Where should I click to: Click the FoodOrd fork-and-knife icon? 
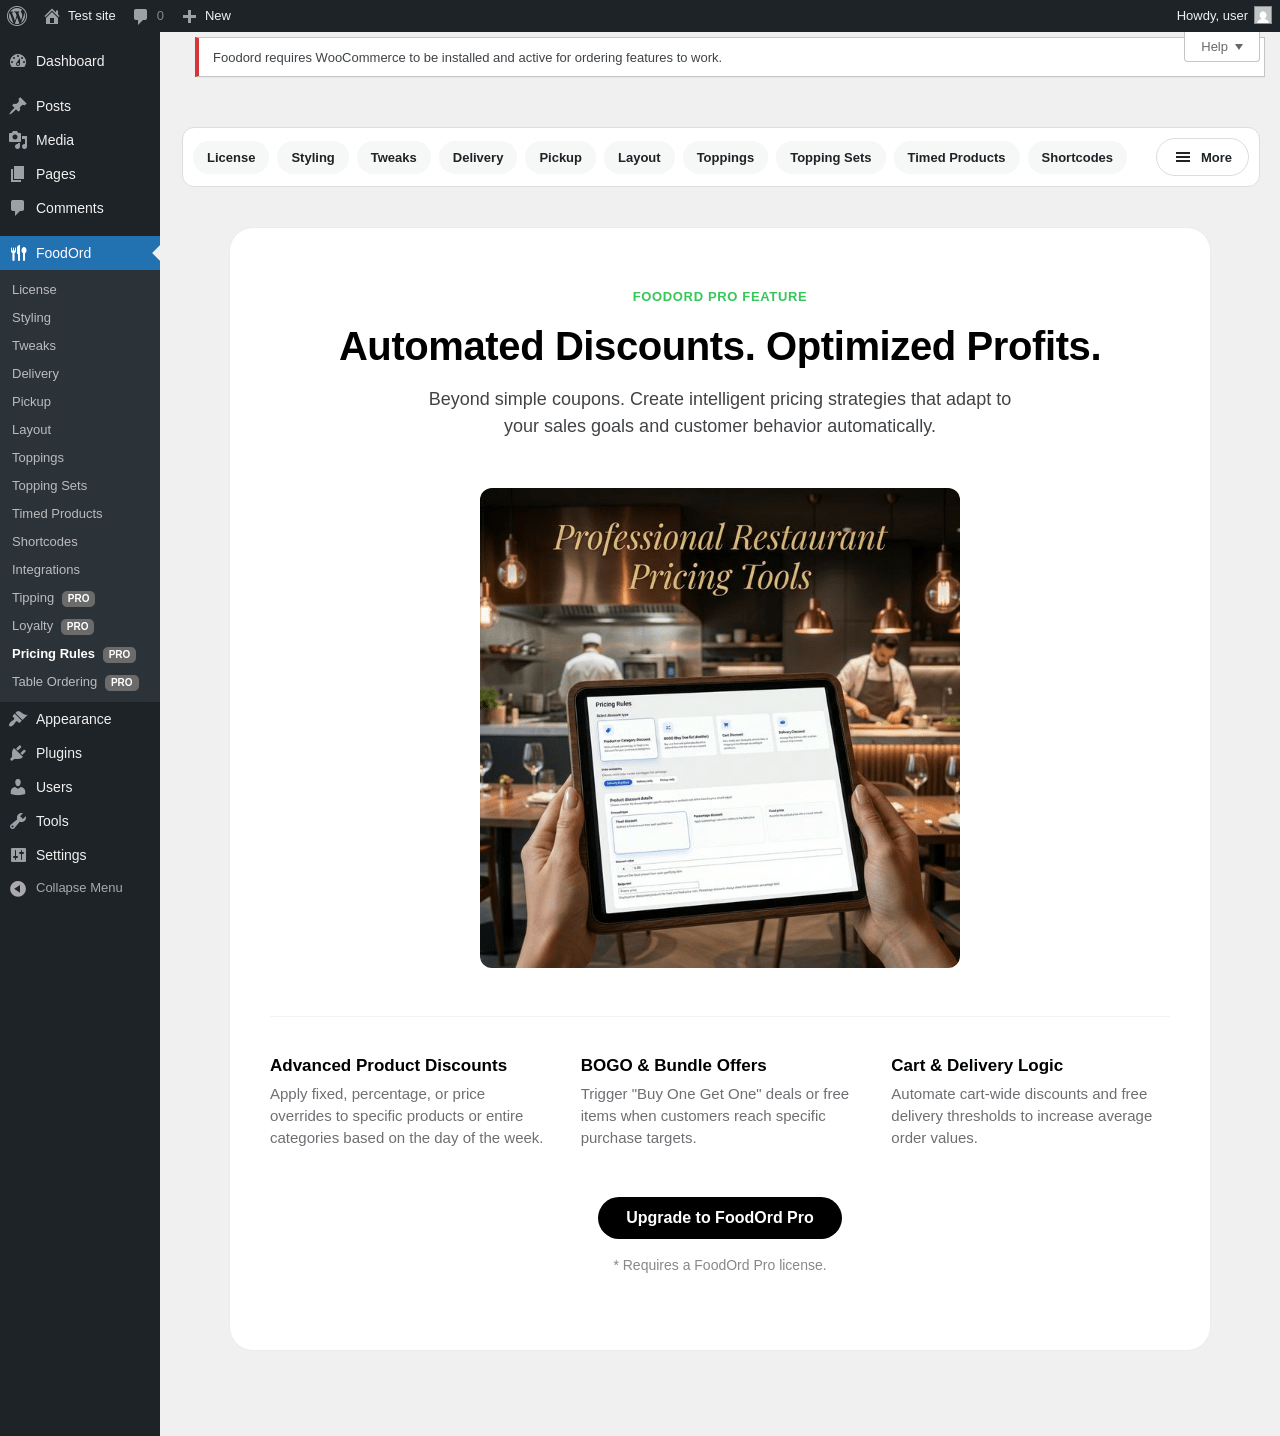tap(18, 253)
